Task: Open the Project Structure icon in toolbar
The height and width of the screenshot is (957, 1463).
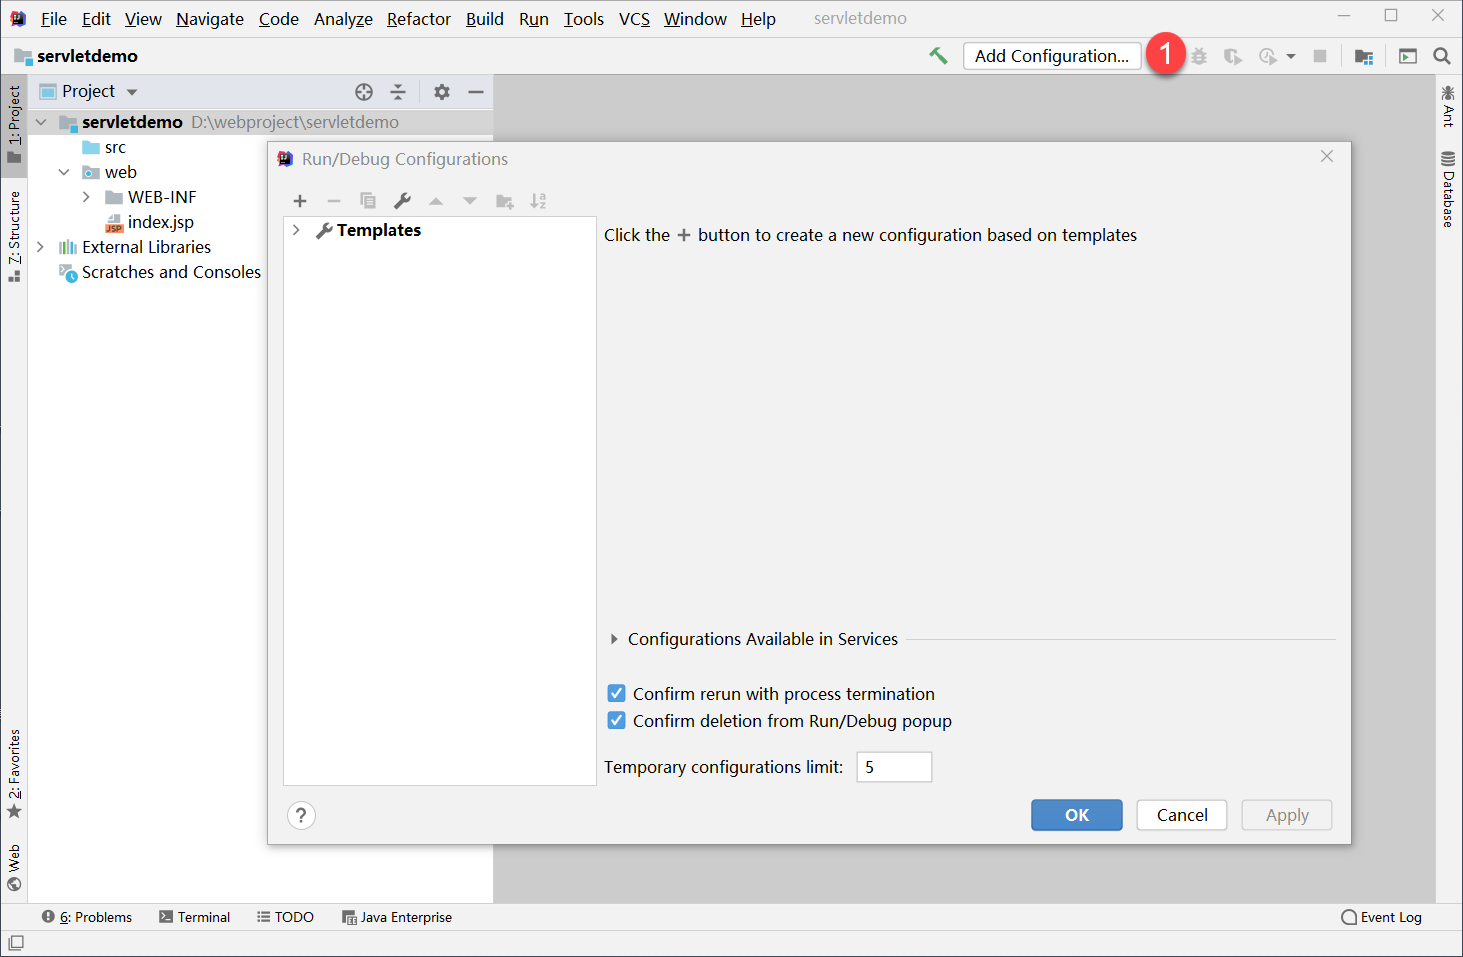Action: pos(1364,57)
